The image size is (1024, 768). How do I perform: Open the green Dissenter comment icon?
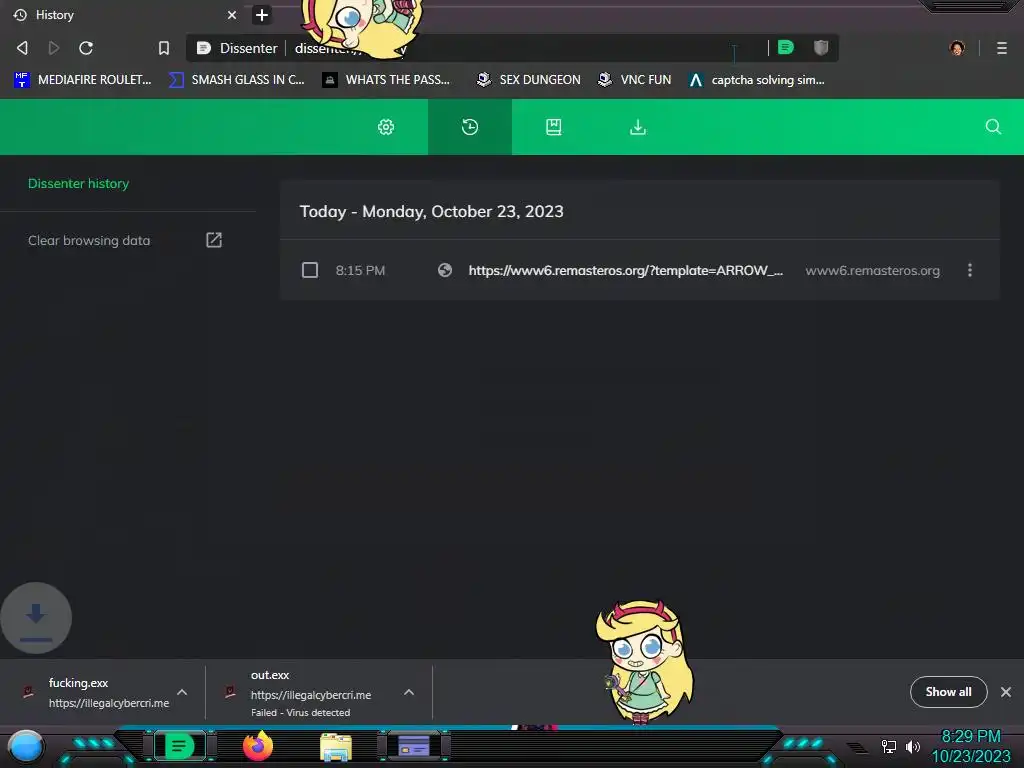coord(786,47)
